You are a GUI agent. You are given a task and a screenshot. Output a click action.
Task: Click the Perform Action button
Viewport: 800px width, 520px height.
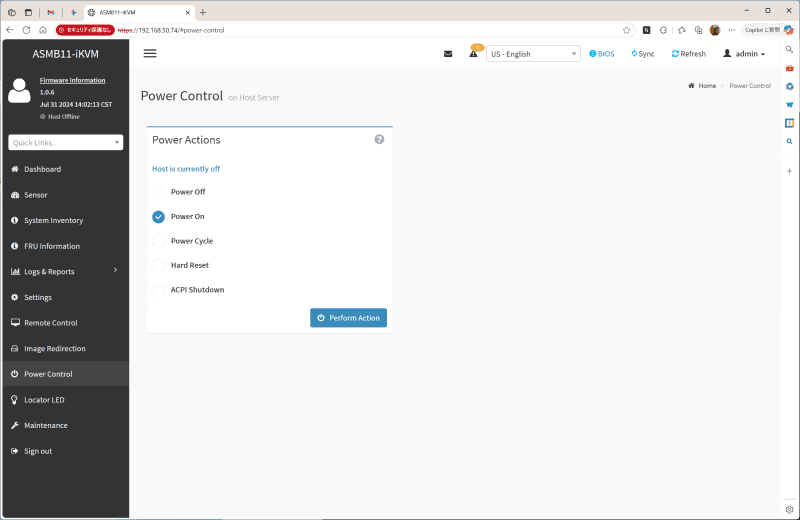(x=348, y=318)
